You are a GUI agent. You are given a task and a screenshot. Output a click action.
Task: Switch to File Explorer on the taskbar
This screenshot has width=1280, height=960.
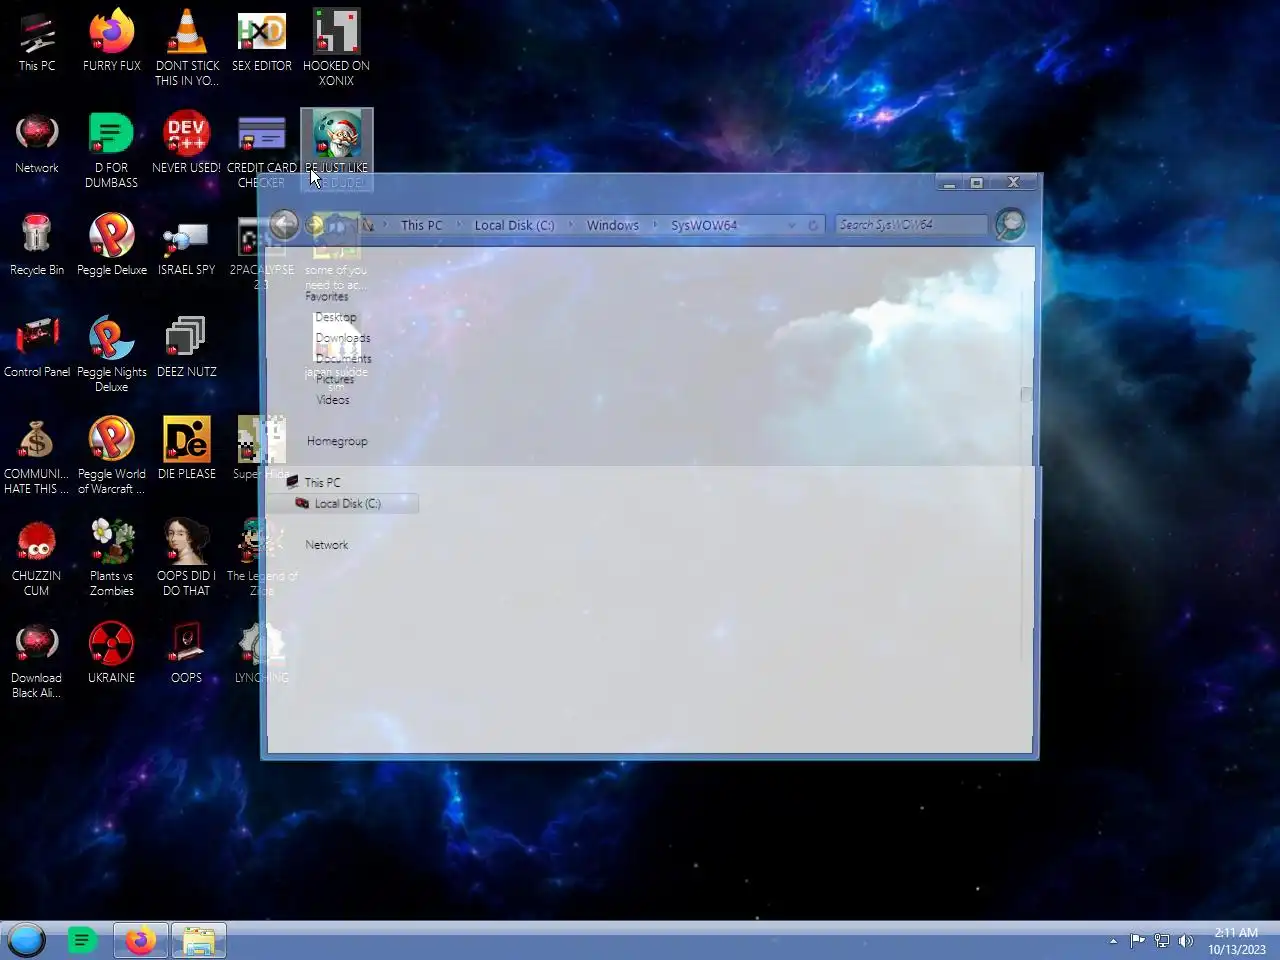point(199,940)
